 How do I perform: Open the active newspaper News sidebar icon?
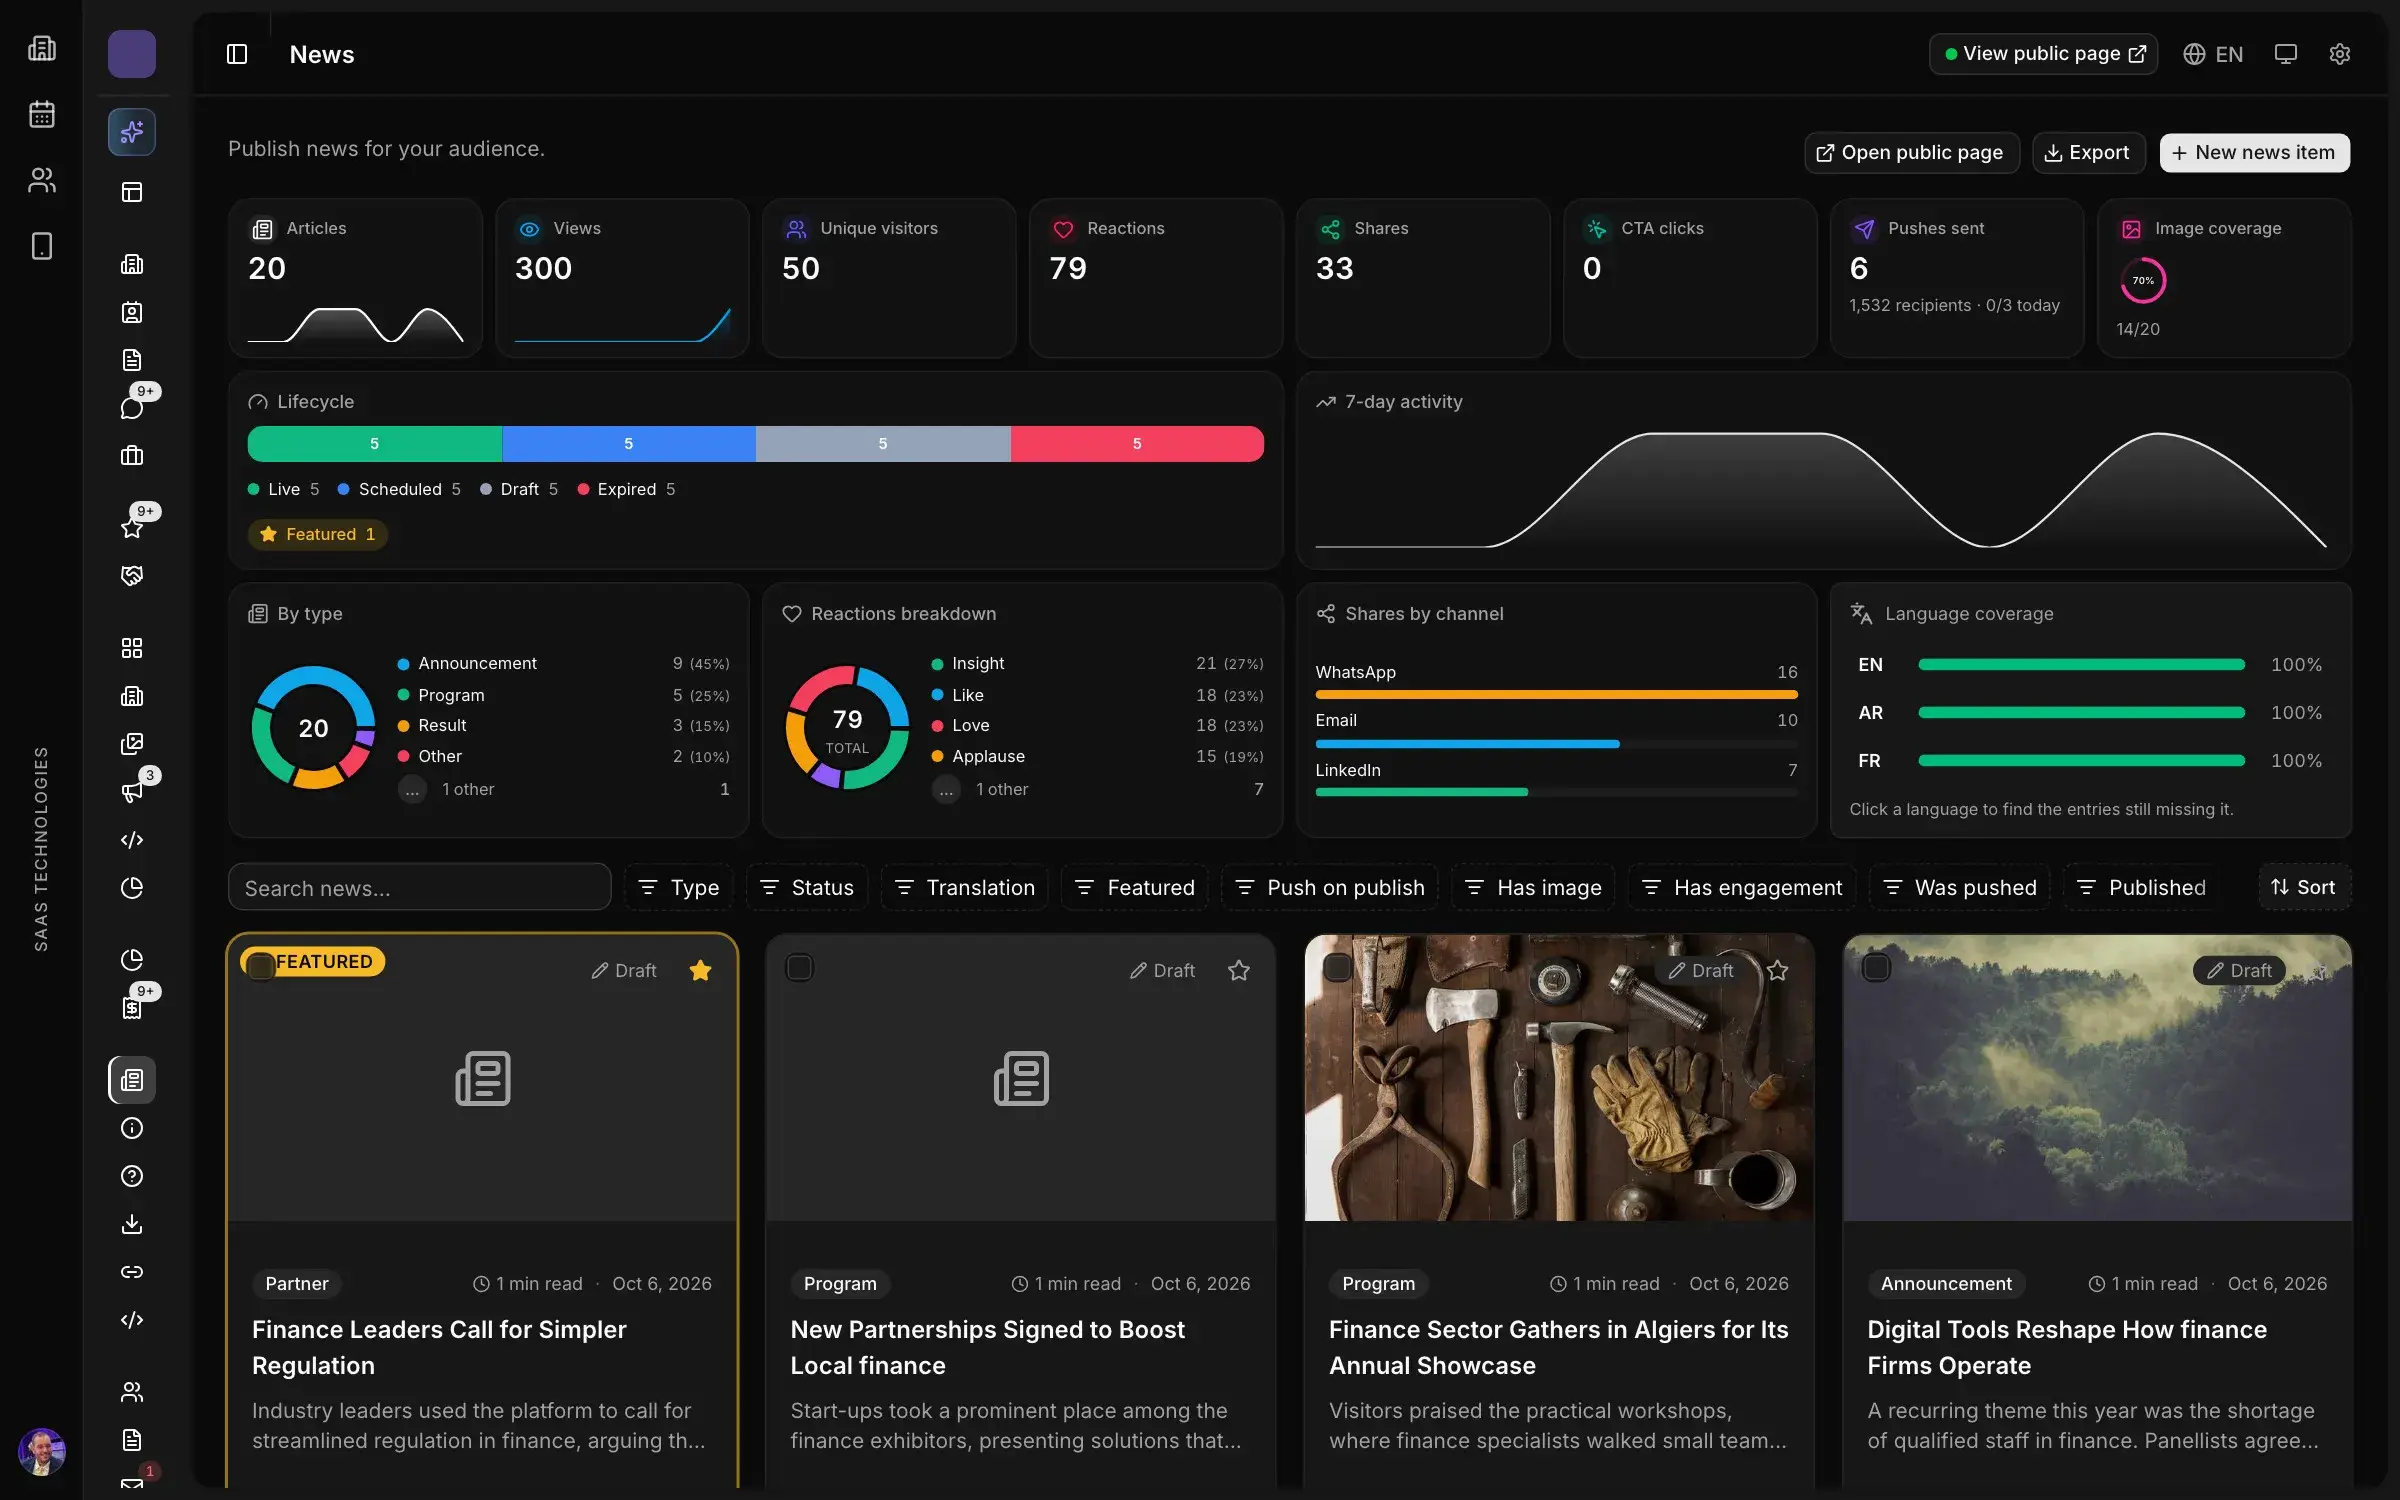pos(132,1080)
